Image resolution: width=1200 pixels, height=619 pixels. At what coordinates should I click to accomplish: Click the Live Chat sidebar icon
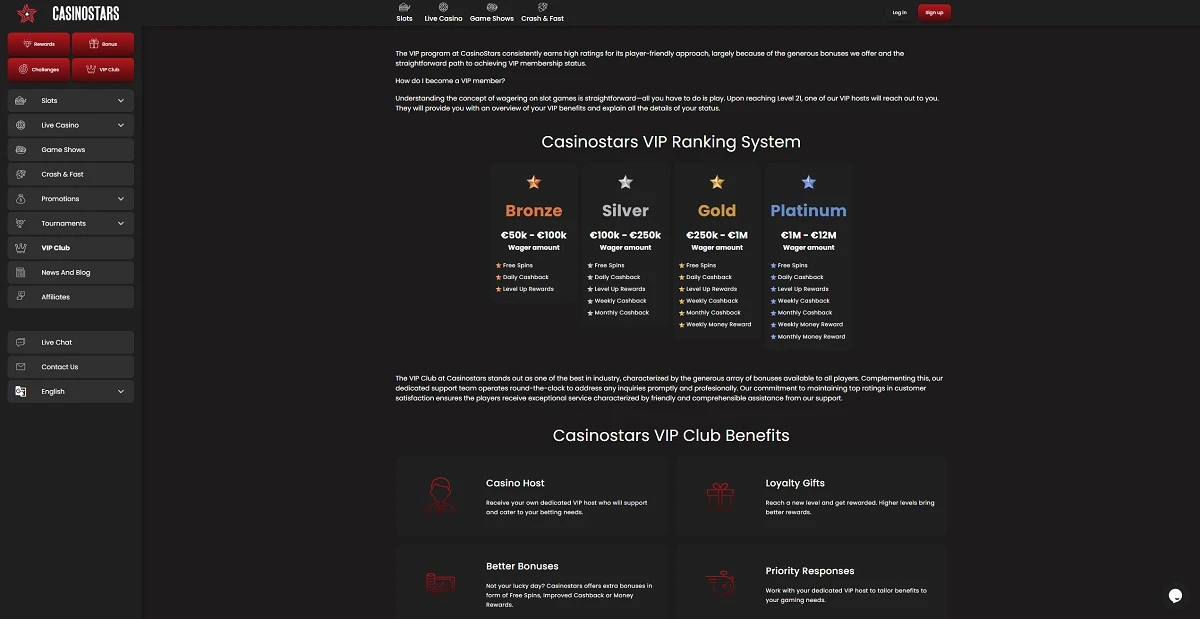[21, 342]
